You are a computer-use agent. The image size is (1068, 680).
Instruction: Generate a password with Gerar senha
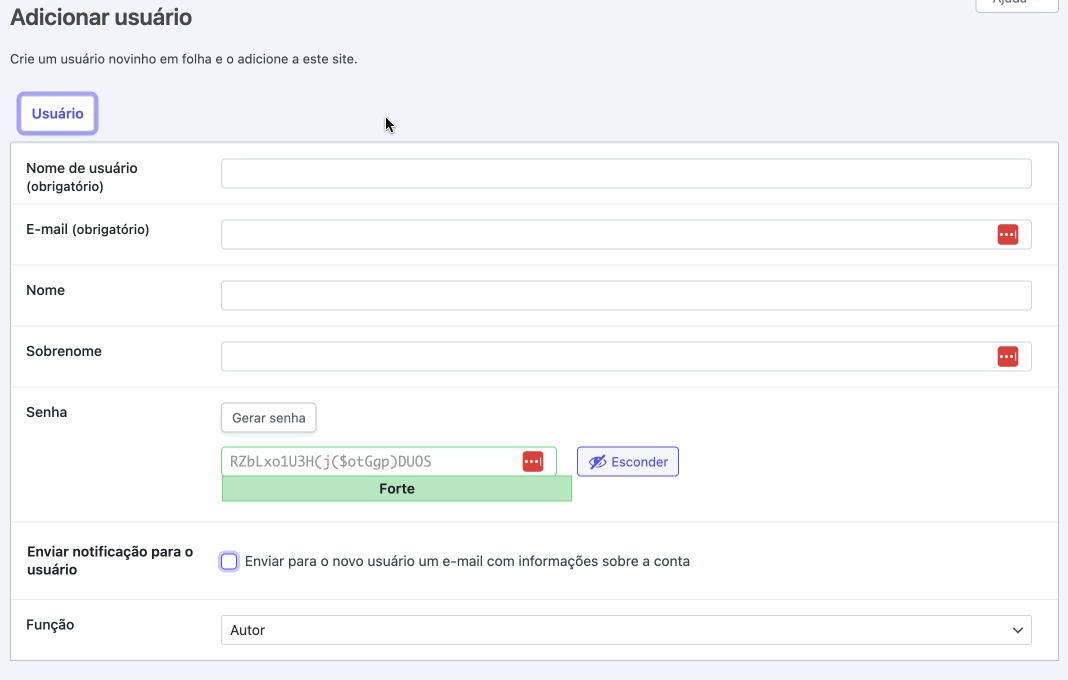pos(268,418)
